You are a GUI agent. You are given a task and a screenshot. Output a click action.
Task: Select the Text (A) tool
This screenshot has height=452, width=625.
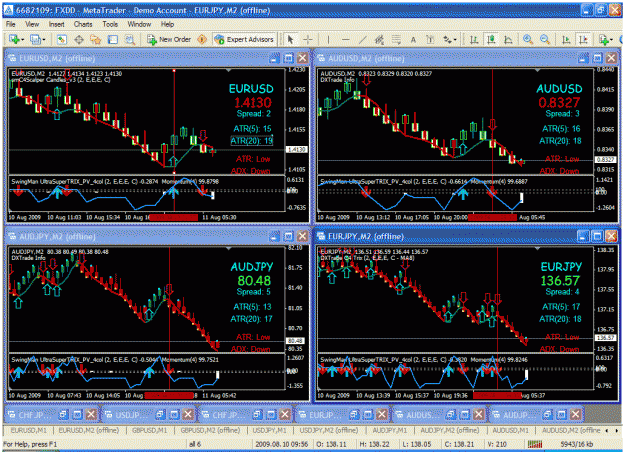[413, 39]
